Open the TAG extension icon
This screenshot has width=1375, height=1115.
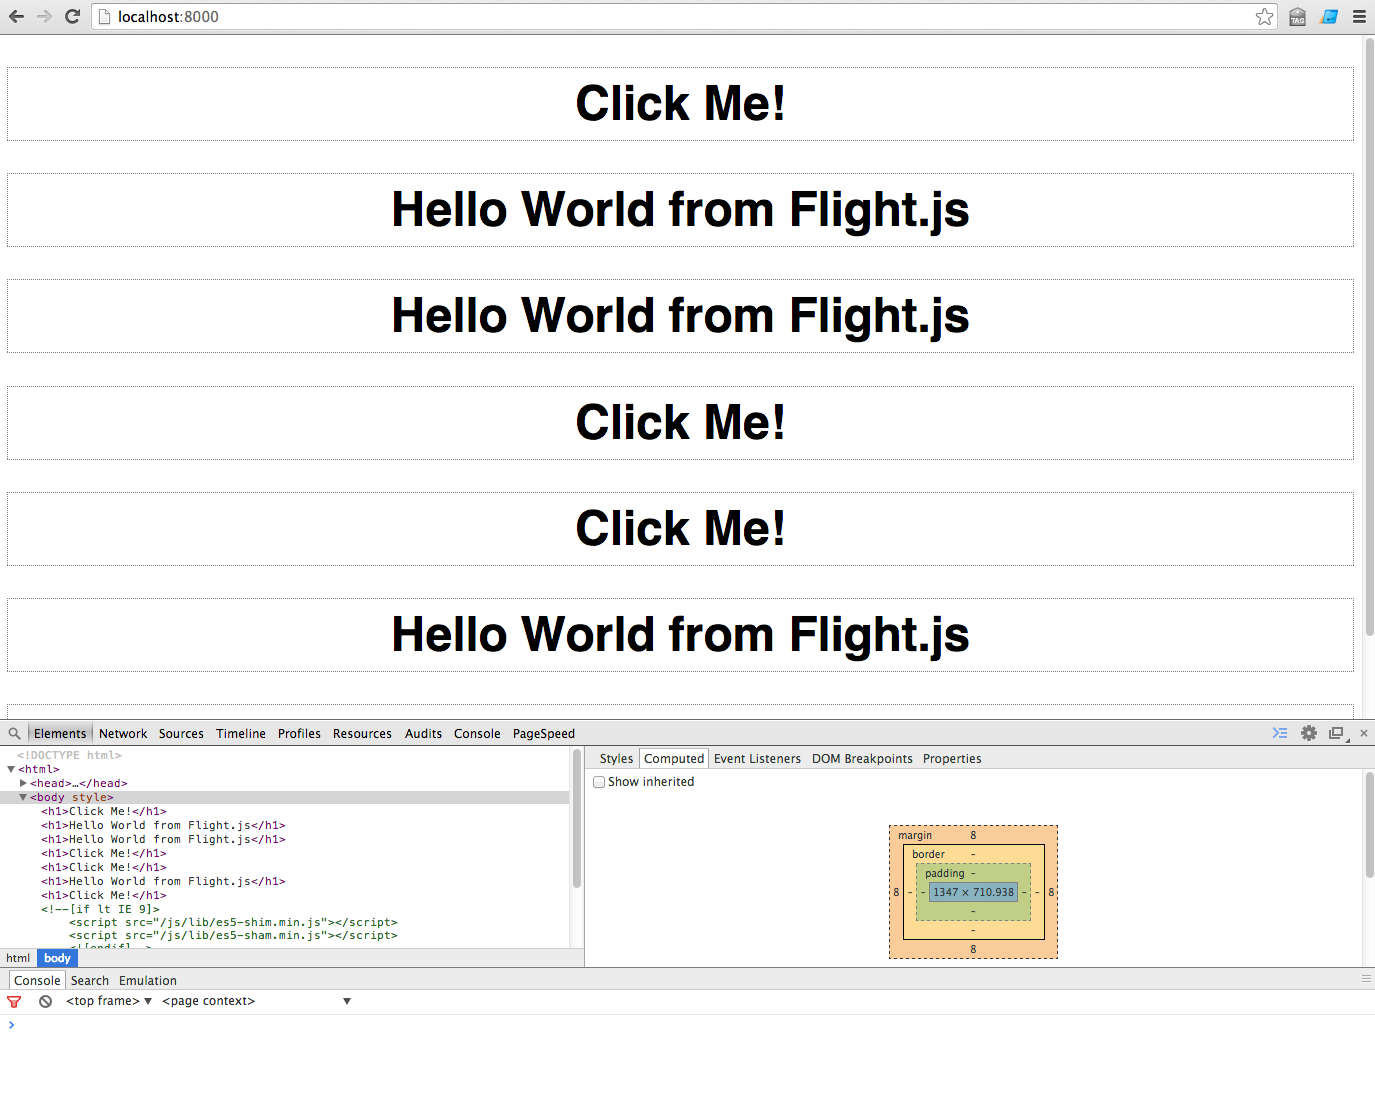1297,16
